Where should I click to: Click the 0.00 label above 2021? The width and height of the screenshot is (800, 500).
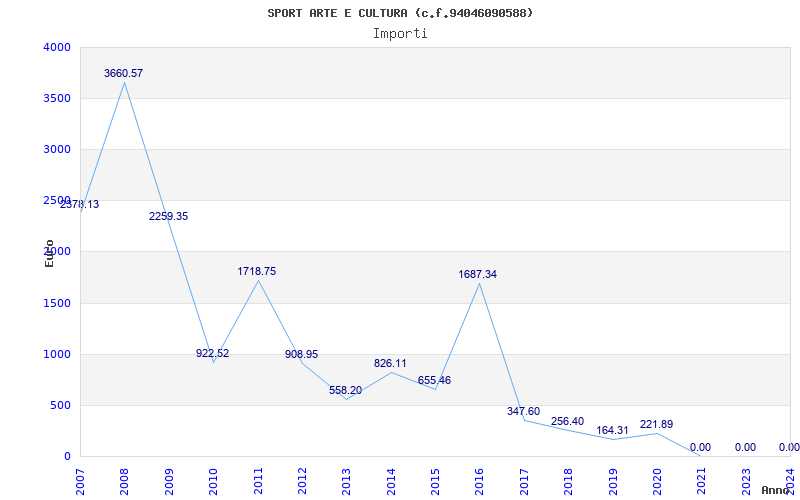(x=701, y=447)
